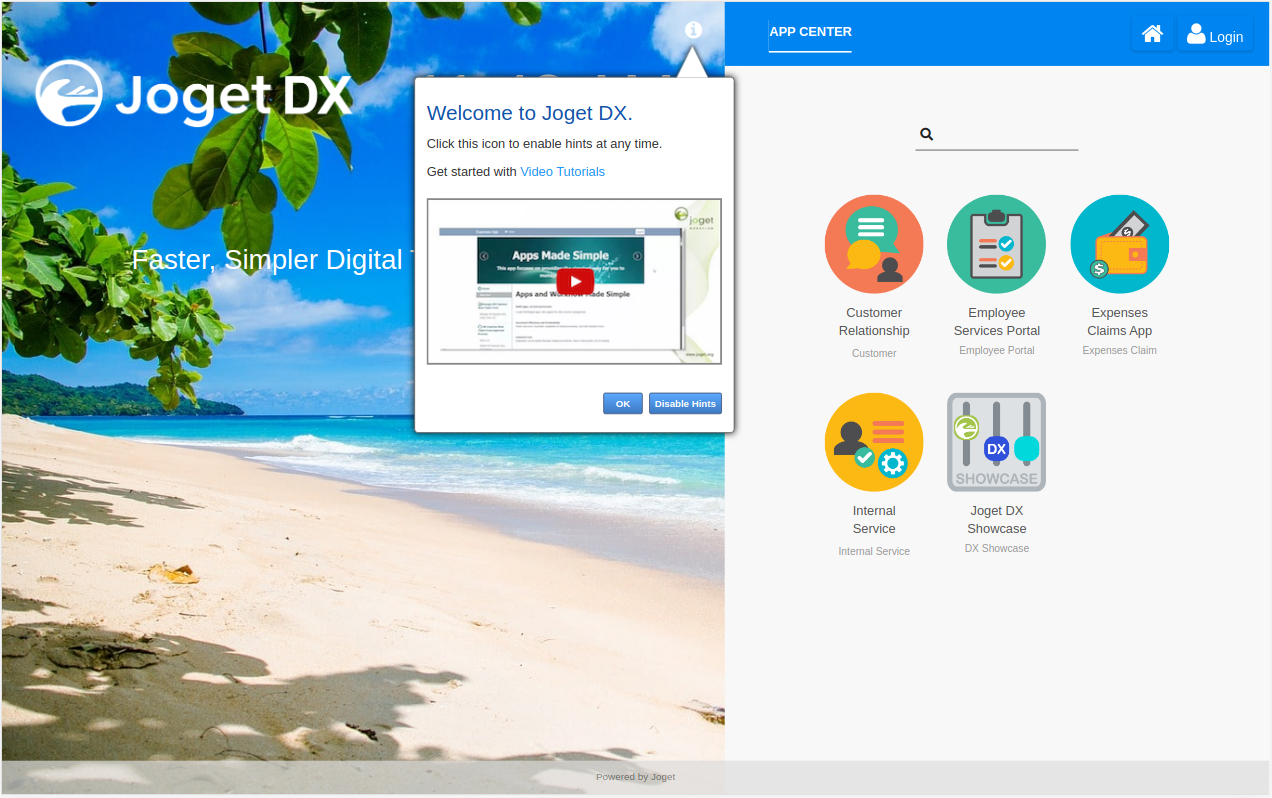Click the hints info icon
This screenshot has width=1272, height=798.
[x=693, y=30]
